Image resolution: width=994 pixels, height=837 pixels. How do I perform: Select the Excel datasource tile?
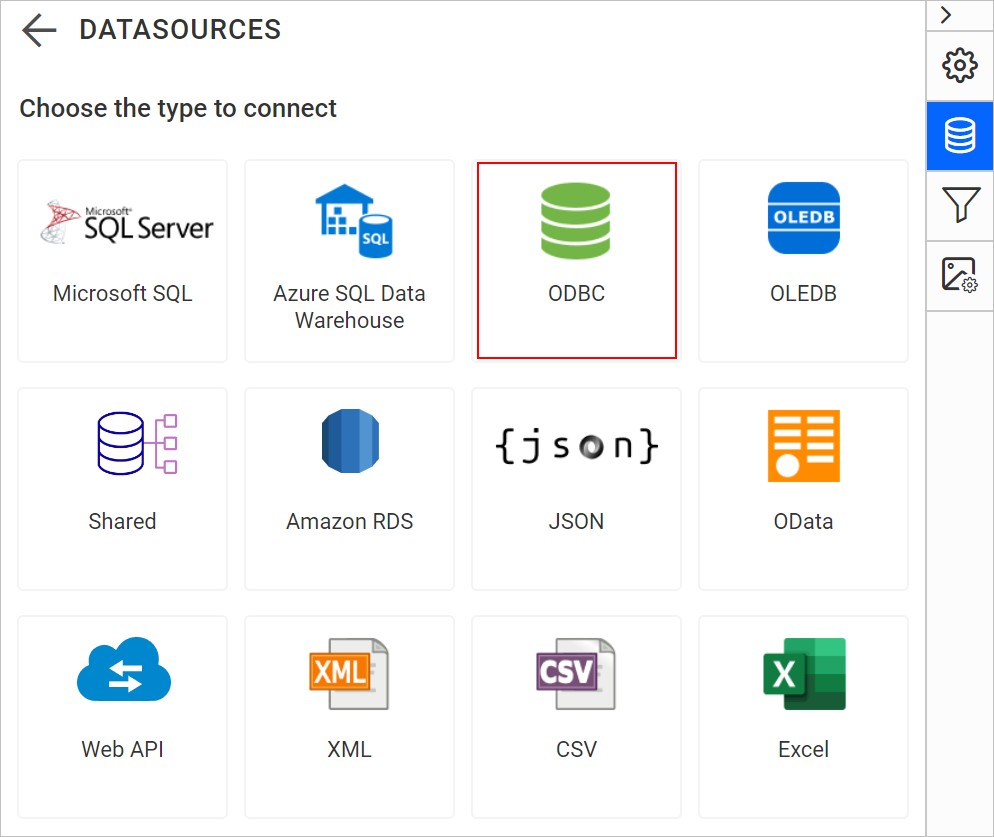click(803, 717)
